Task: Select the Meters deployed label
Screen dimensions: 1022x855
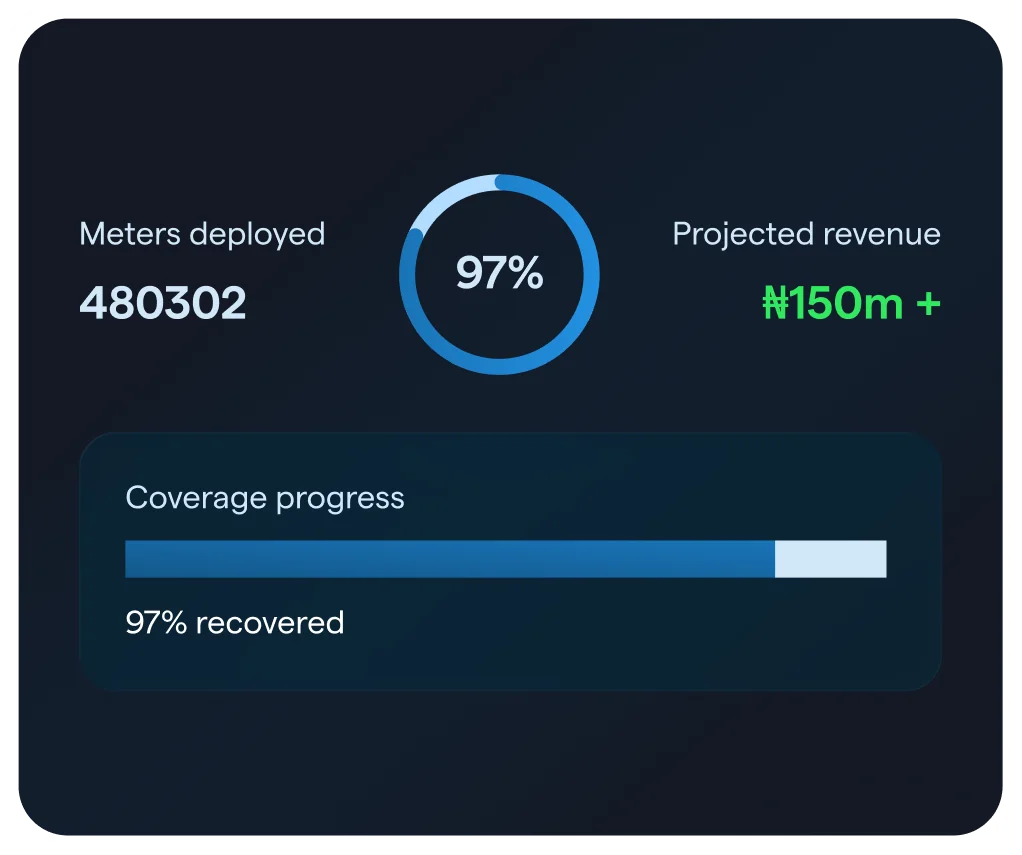Action: coord(202,234)
